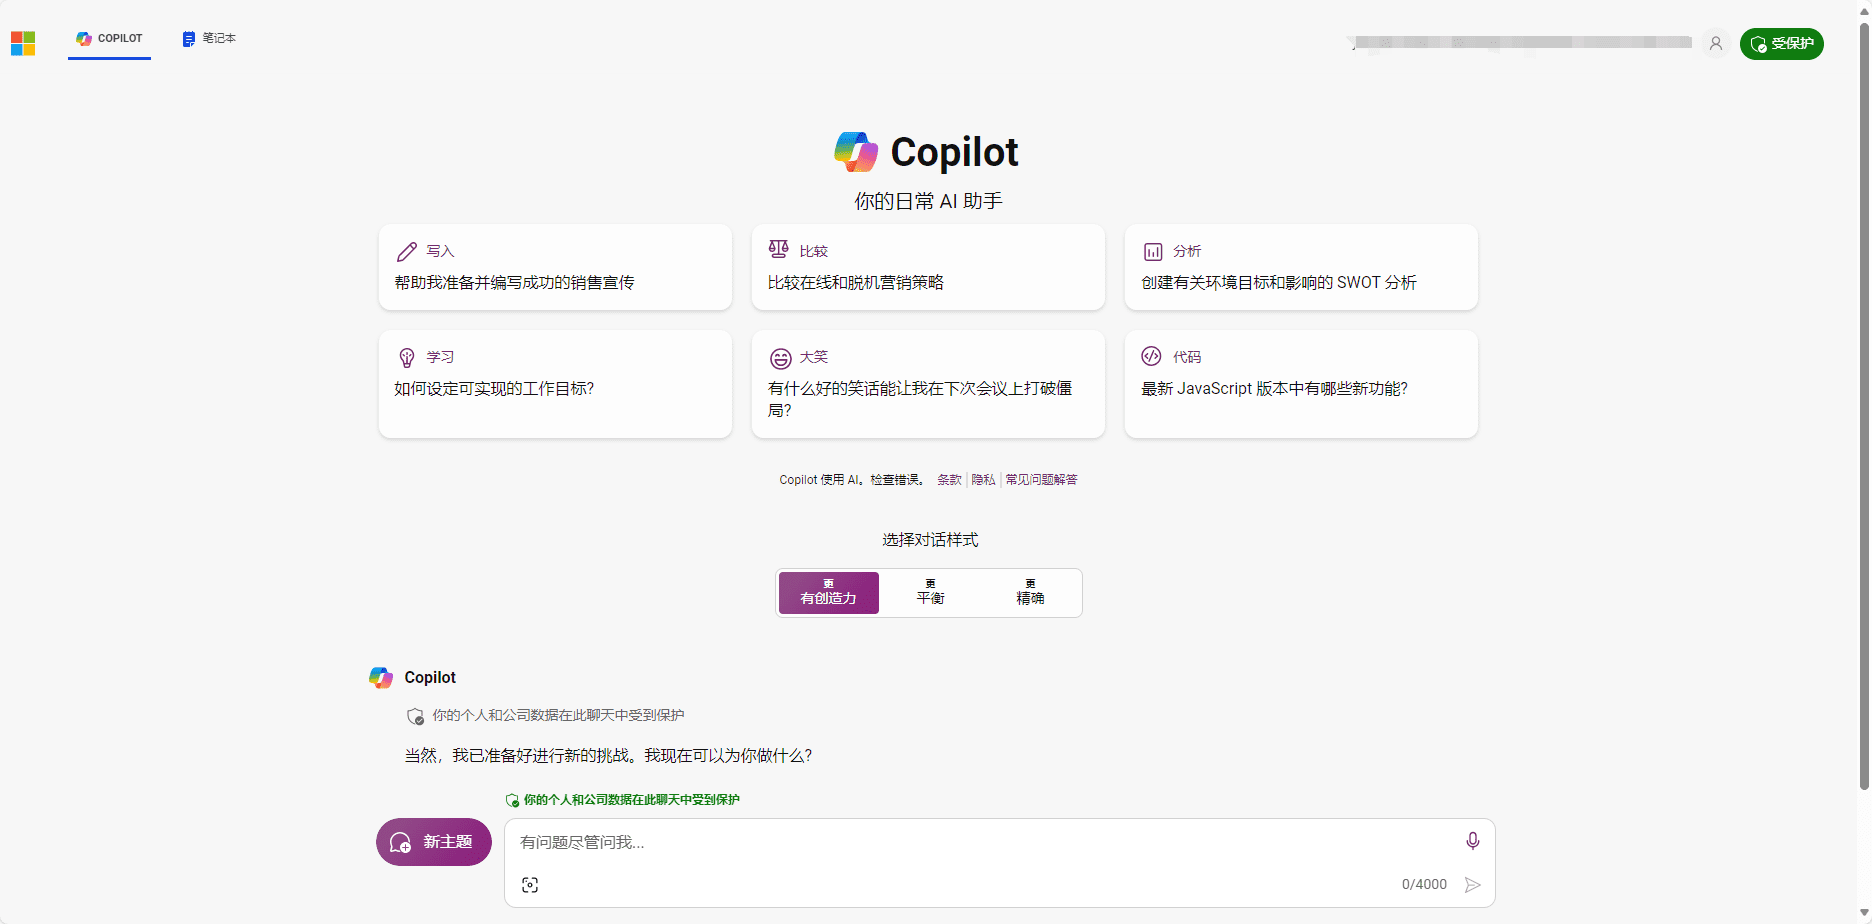Switch to the 笔记本 notebook tab
This screenshot has height=924, width=1872.
(209, 39)
